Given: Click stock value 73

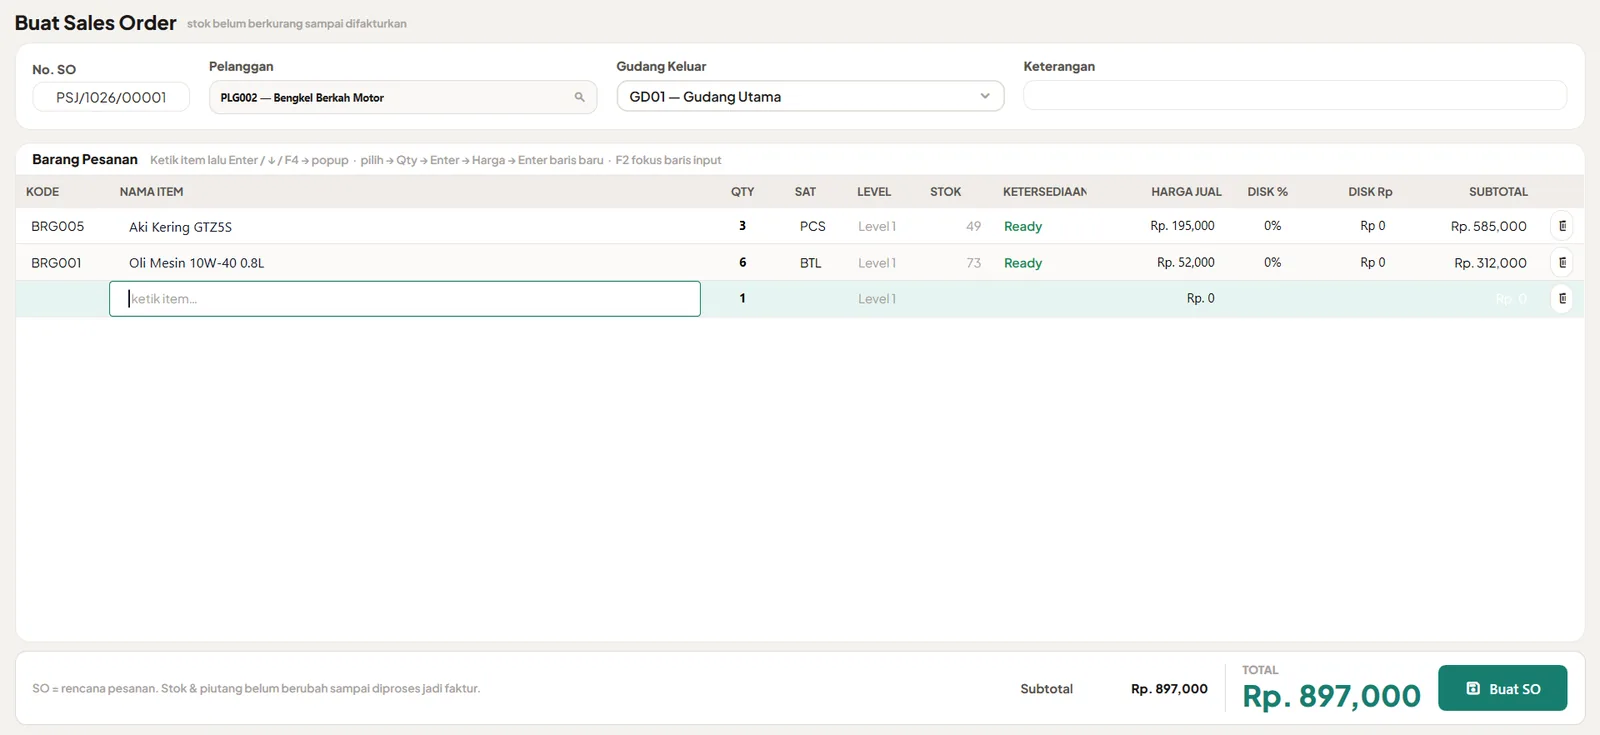Looking at the screenshot, I should pyautogui.click(x=973, y=263).
